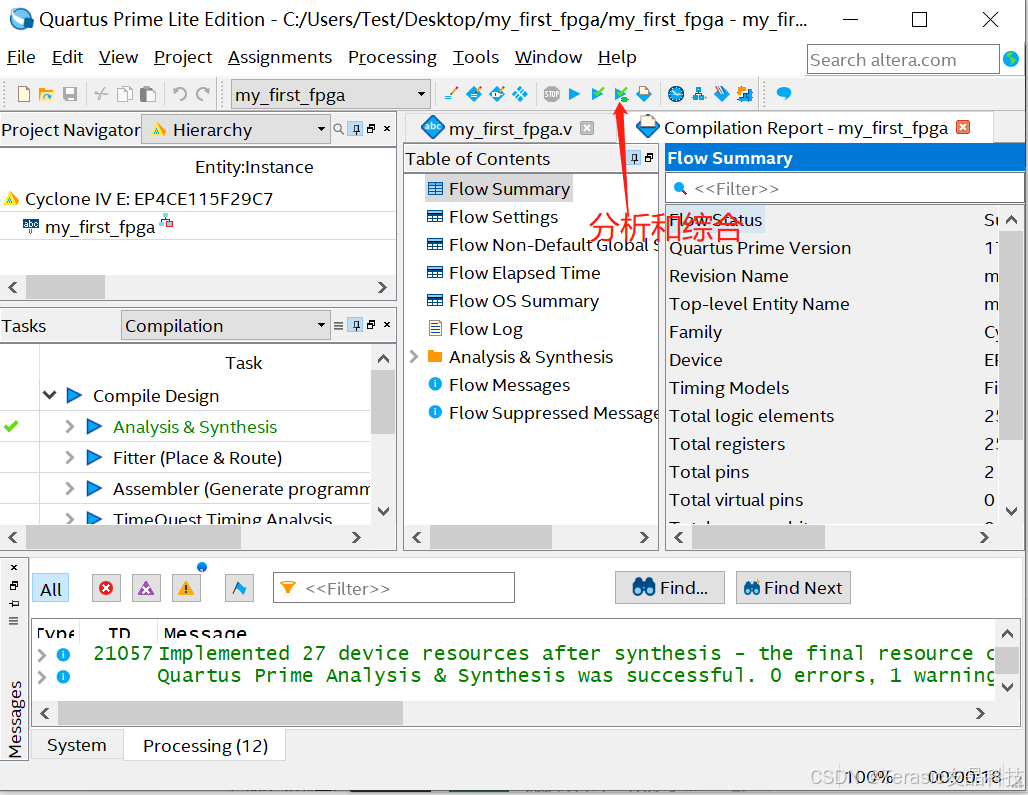Toggle the yellow warning messages filter
1028x795 pixels.
click(186, 589)
